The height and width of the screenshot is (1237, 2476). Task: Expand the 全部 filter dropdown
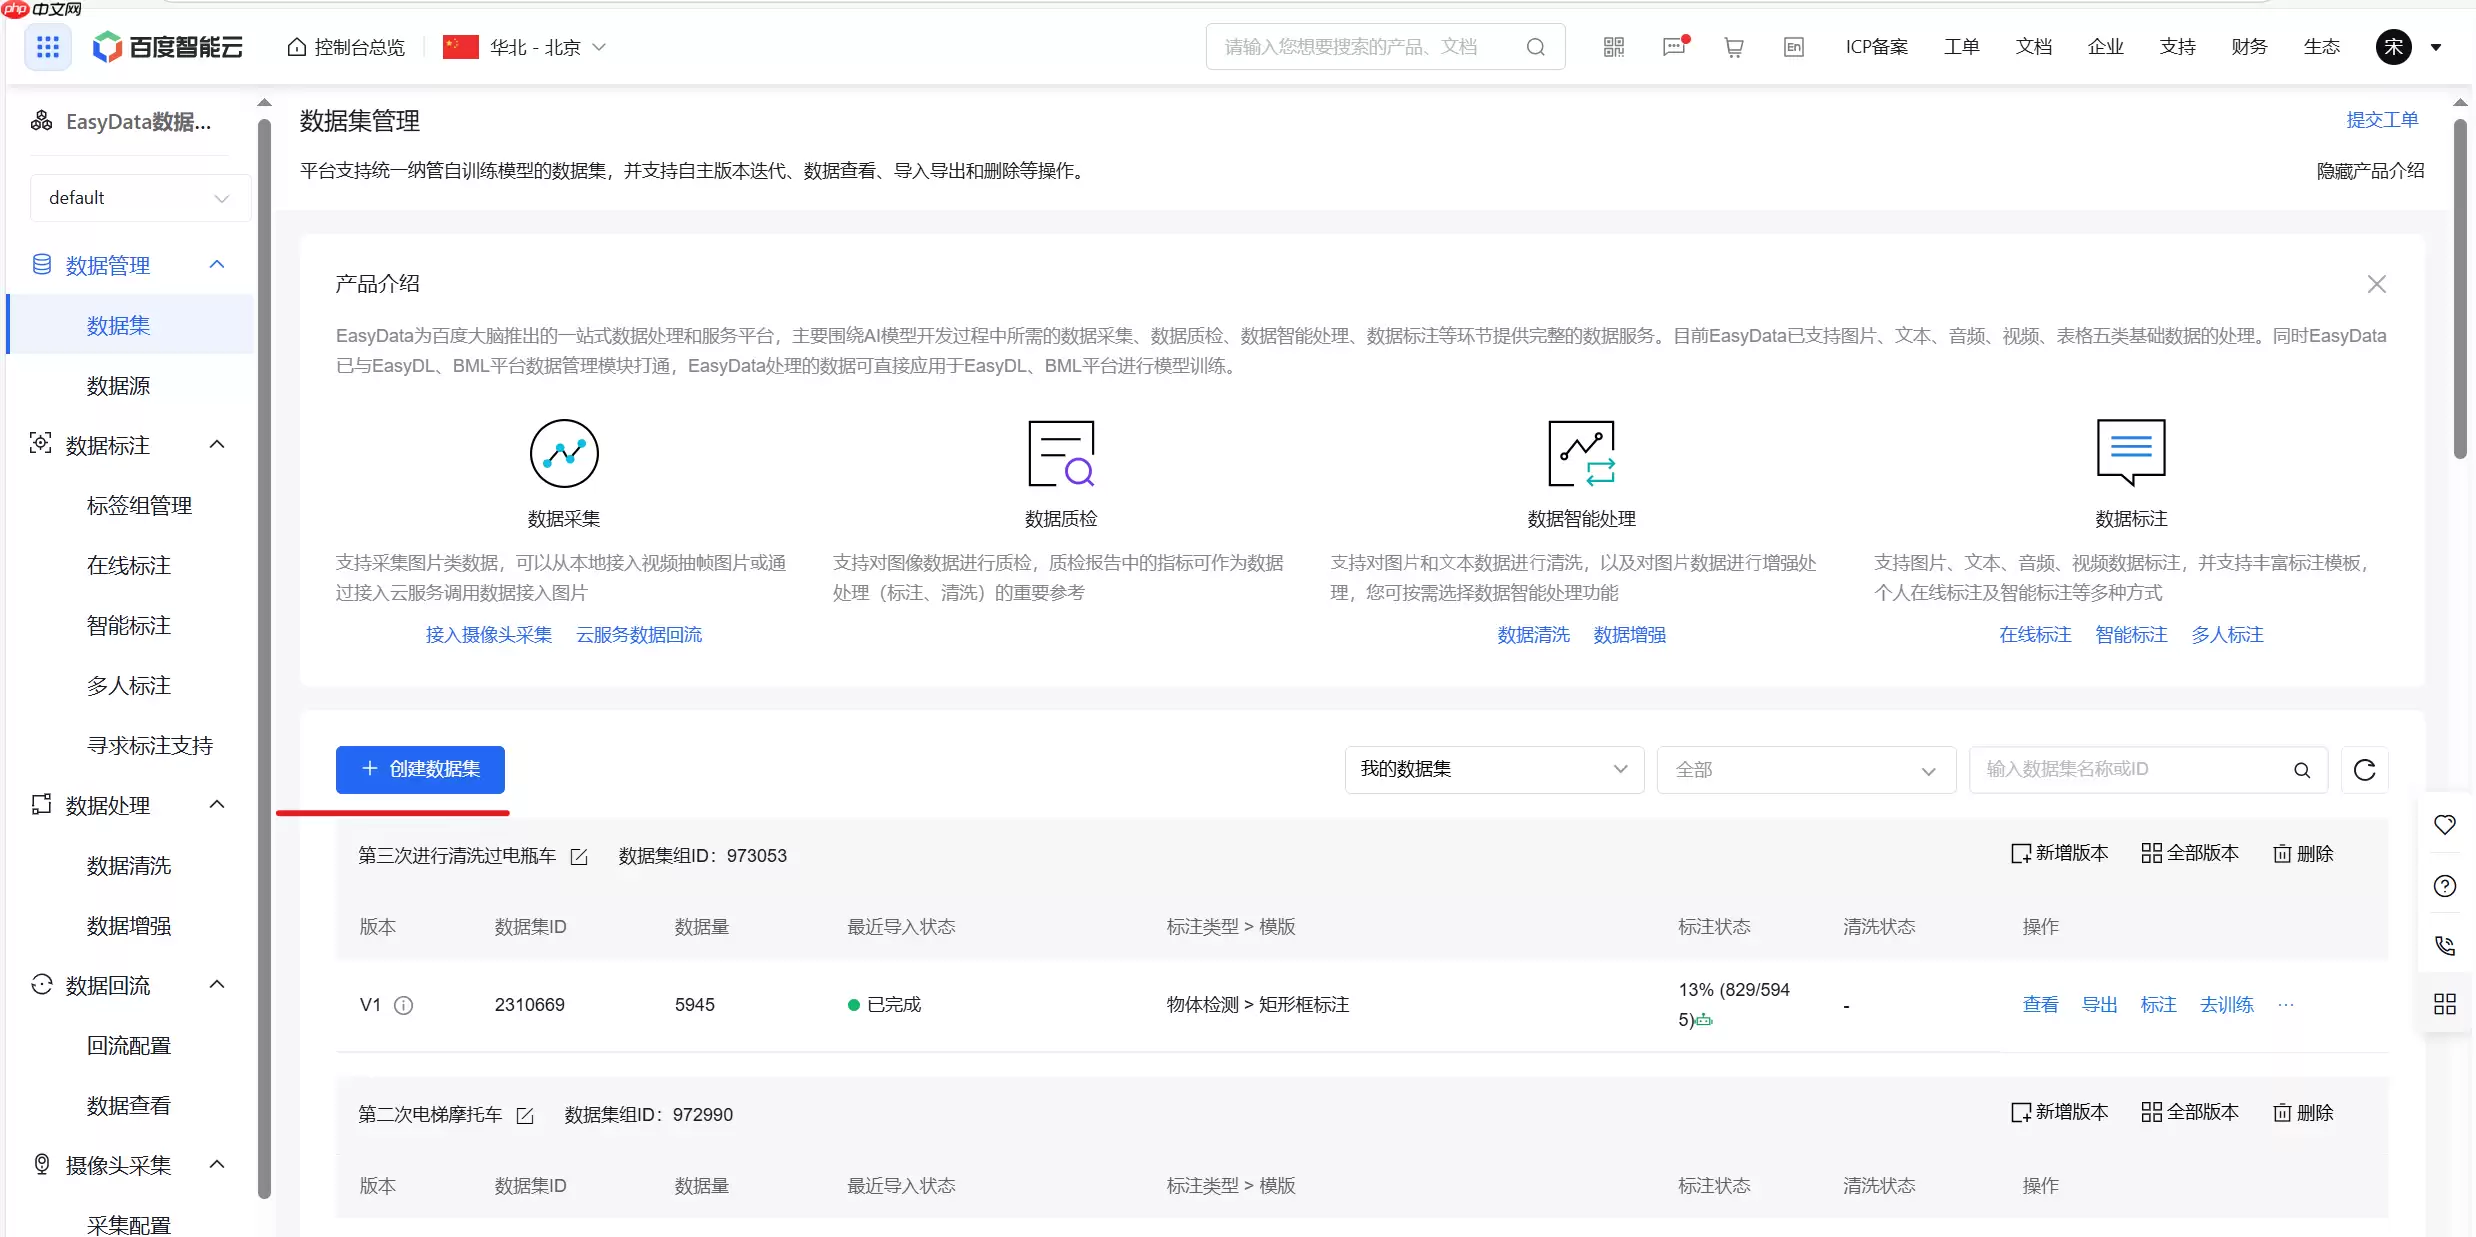click(1805, 769)
